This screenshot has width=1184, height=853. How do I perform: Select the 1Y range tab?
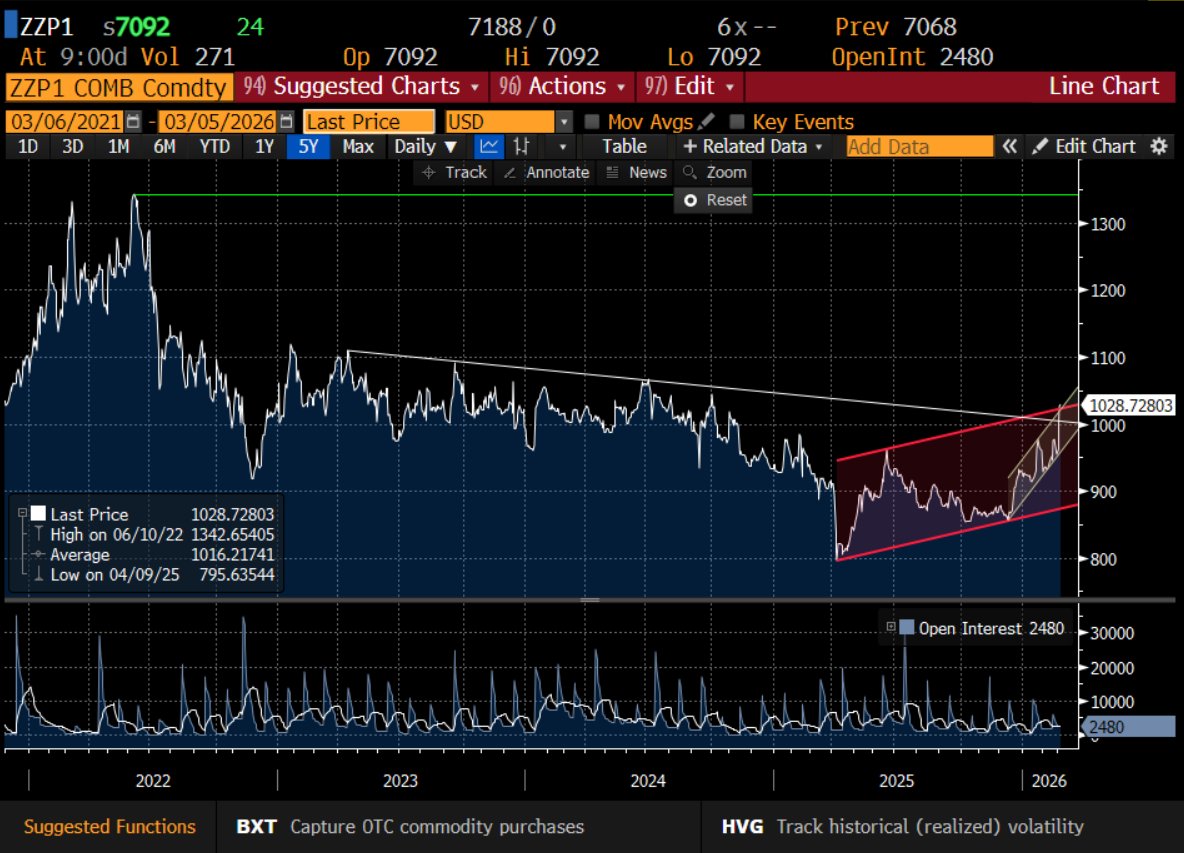click(264, 146)
